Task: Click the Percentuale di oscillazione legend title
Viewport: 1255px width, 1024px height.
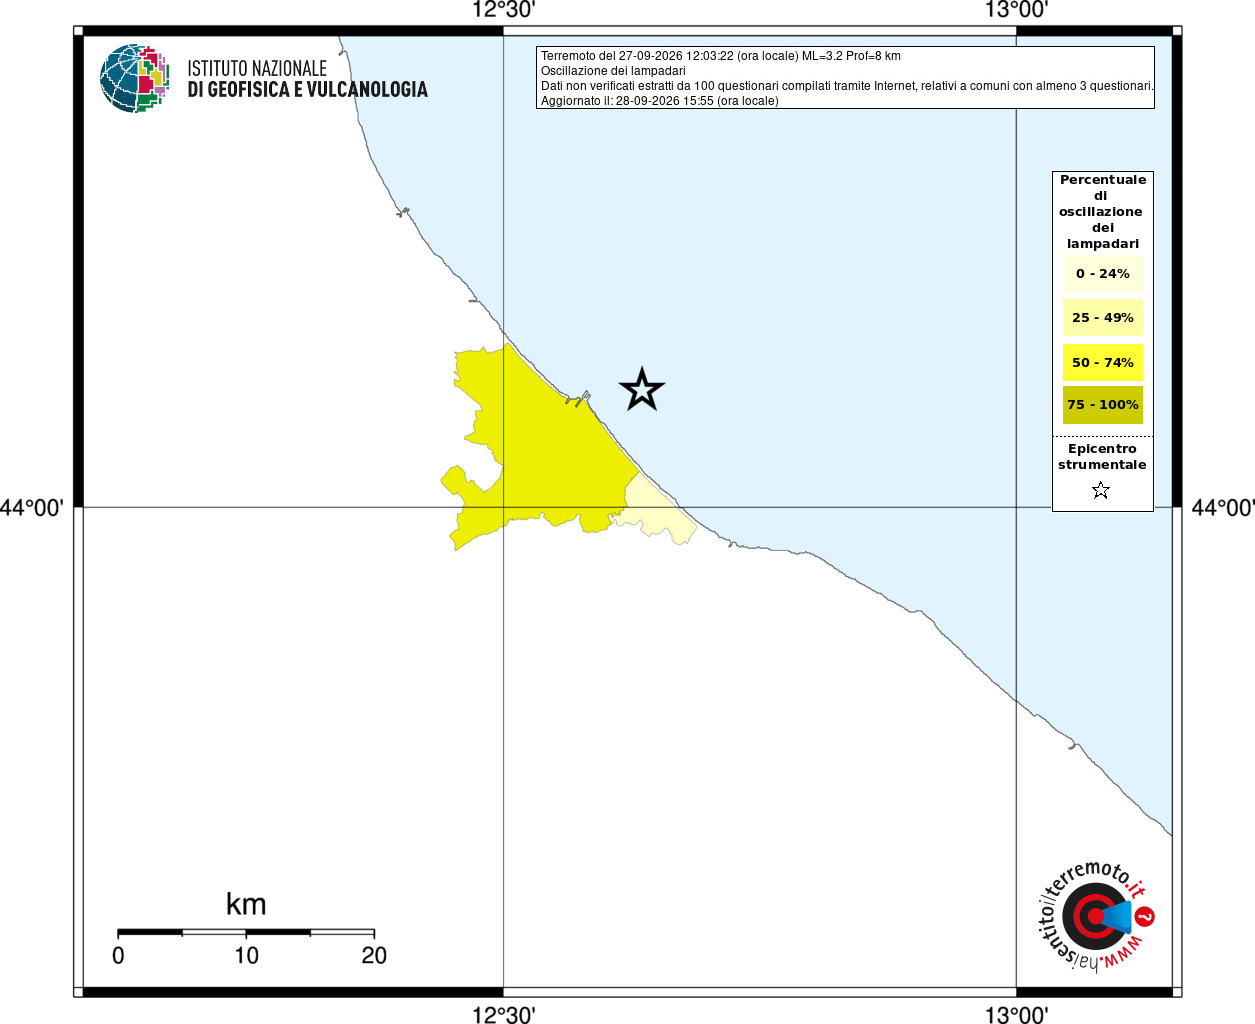Action: click(1102, 211)
